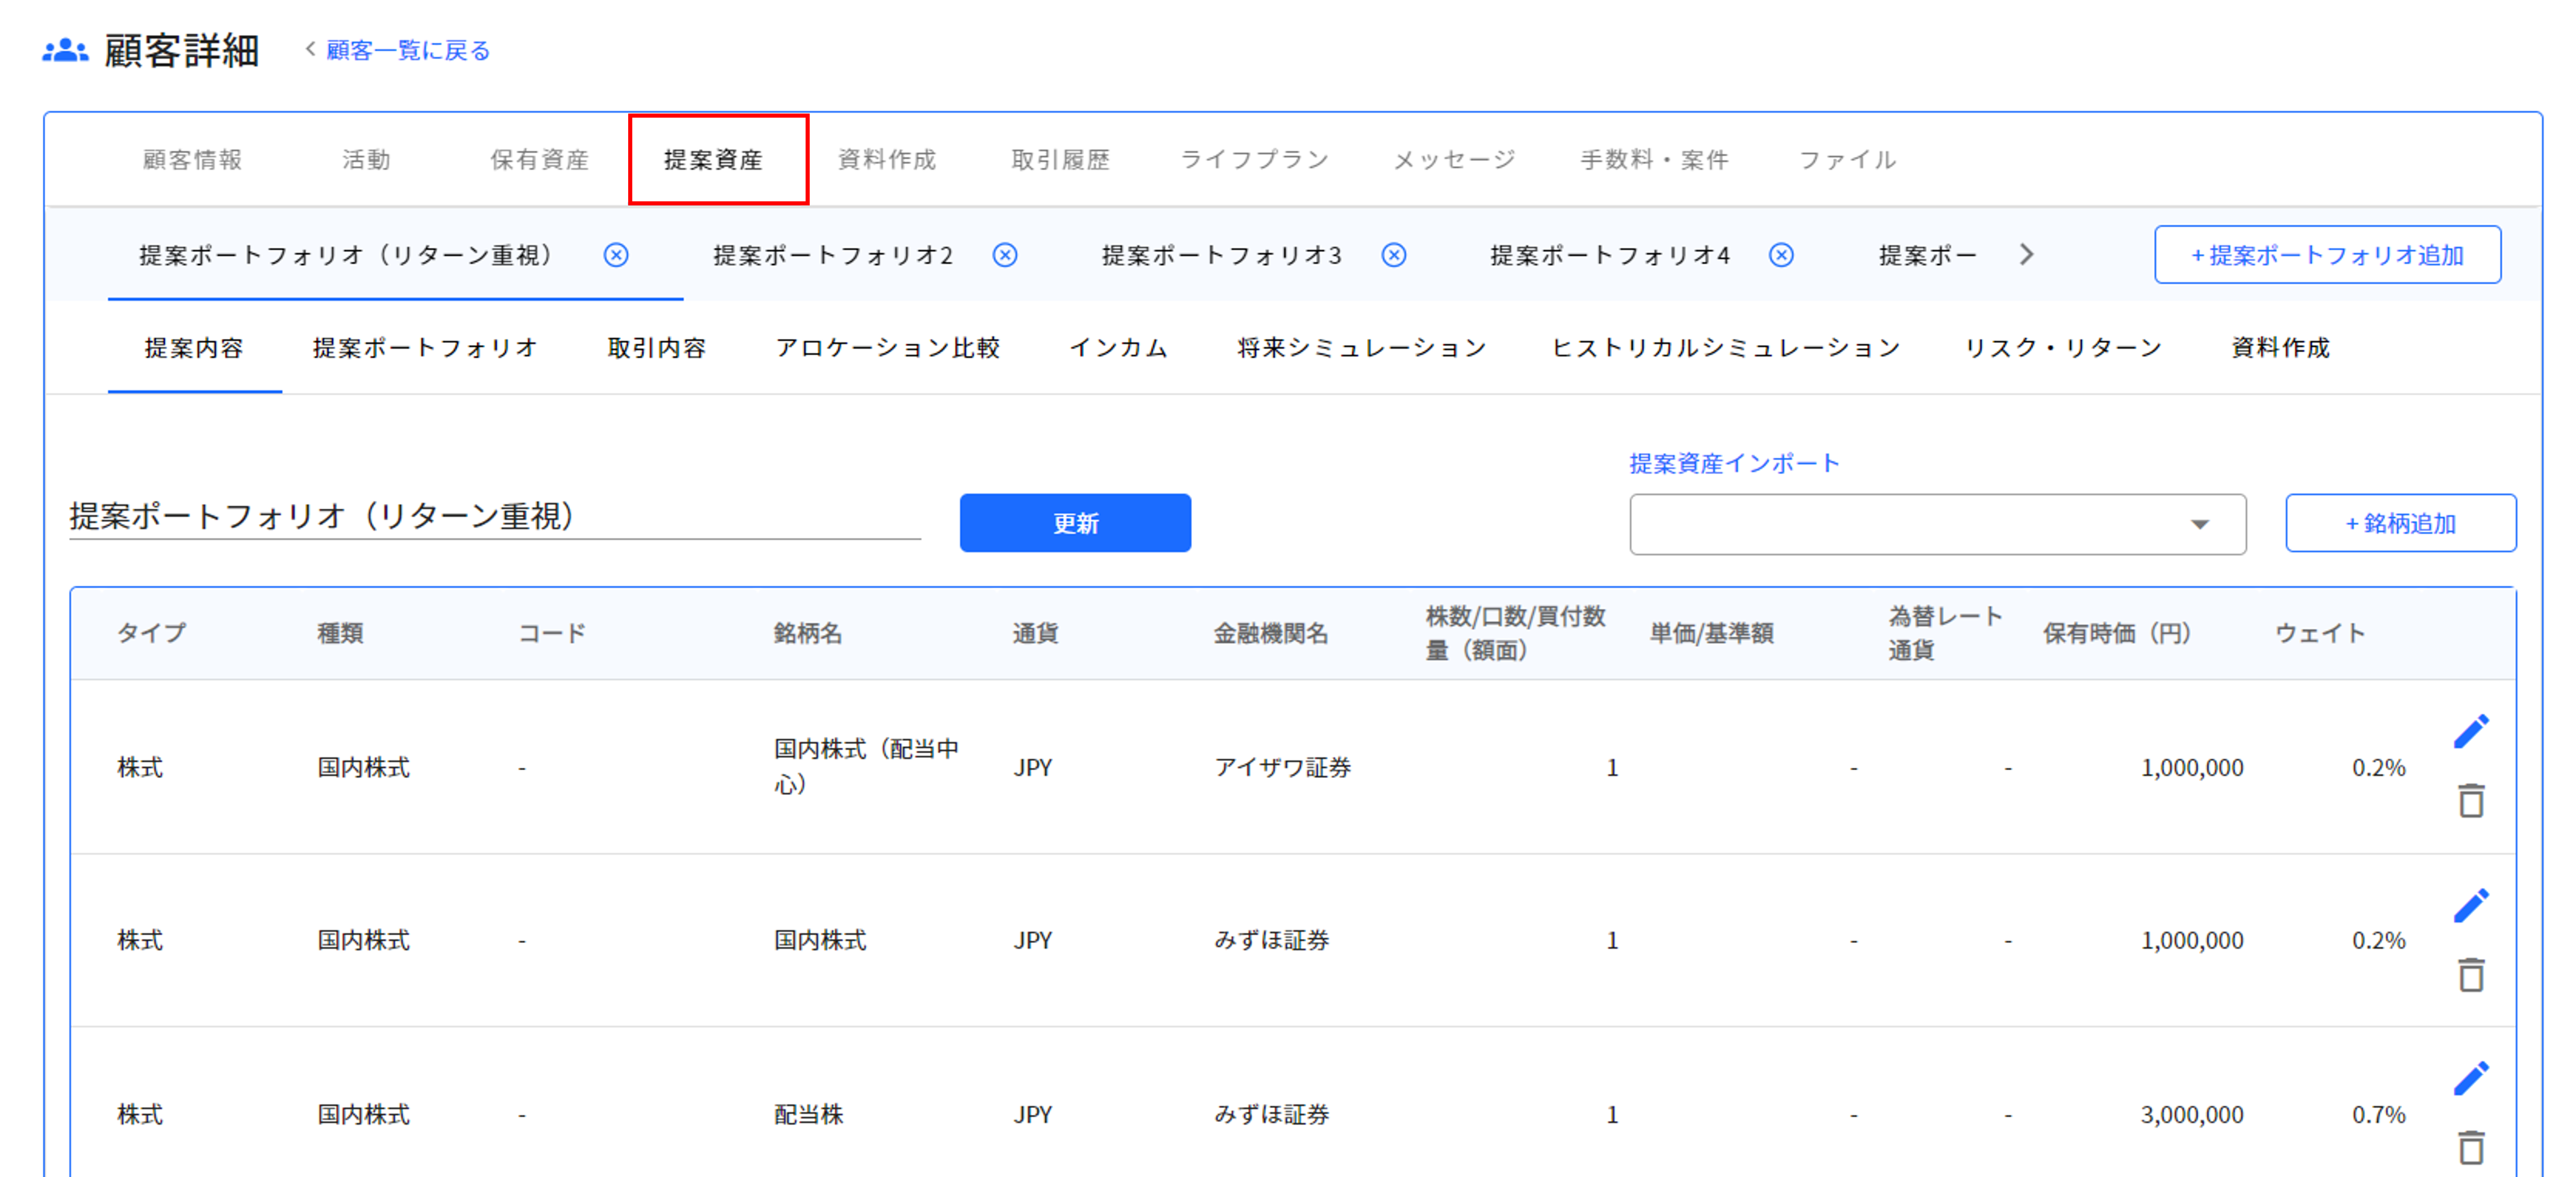This screenshot has width=2576, height=1177.
Task: Close the 提案ポートフォリオ（リターン重視）tab
Action: (616, 255)
